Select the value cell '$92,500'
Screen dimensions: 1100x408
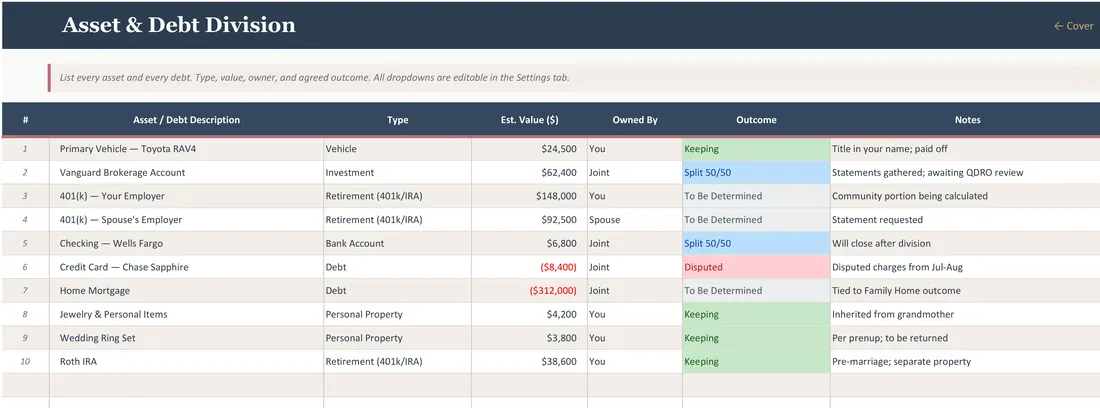point(530,219)
